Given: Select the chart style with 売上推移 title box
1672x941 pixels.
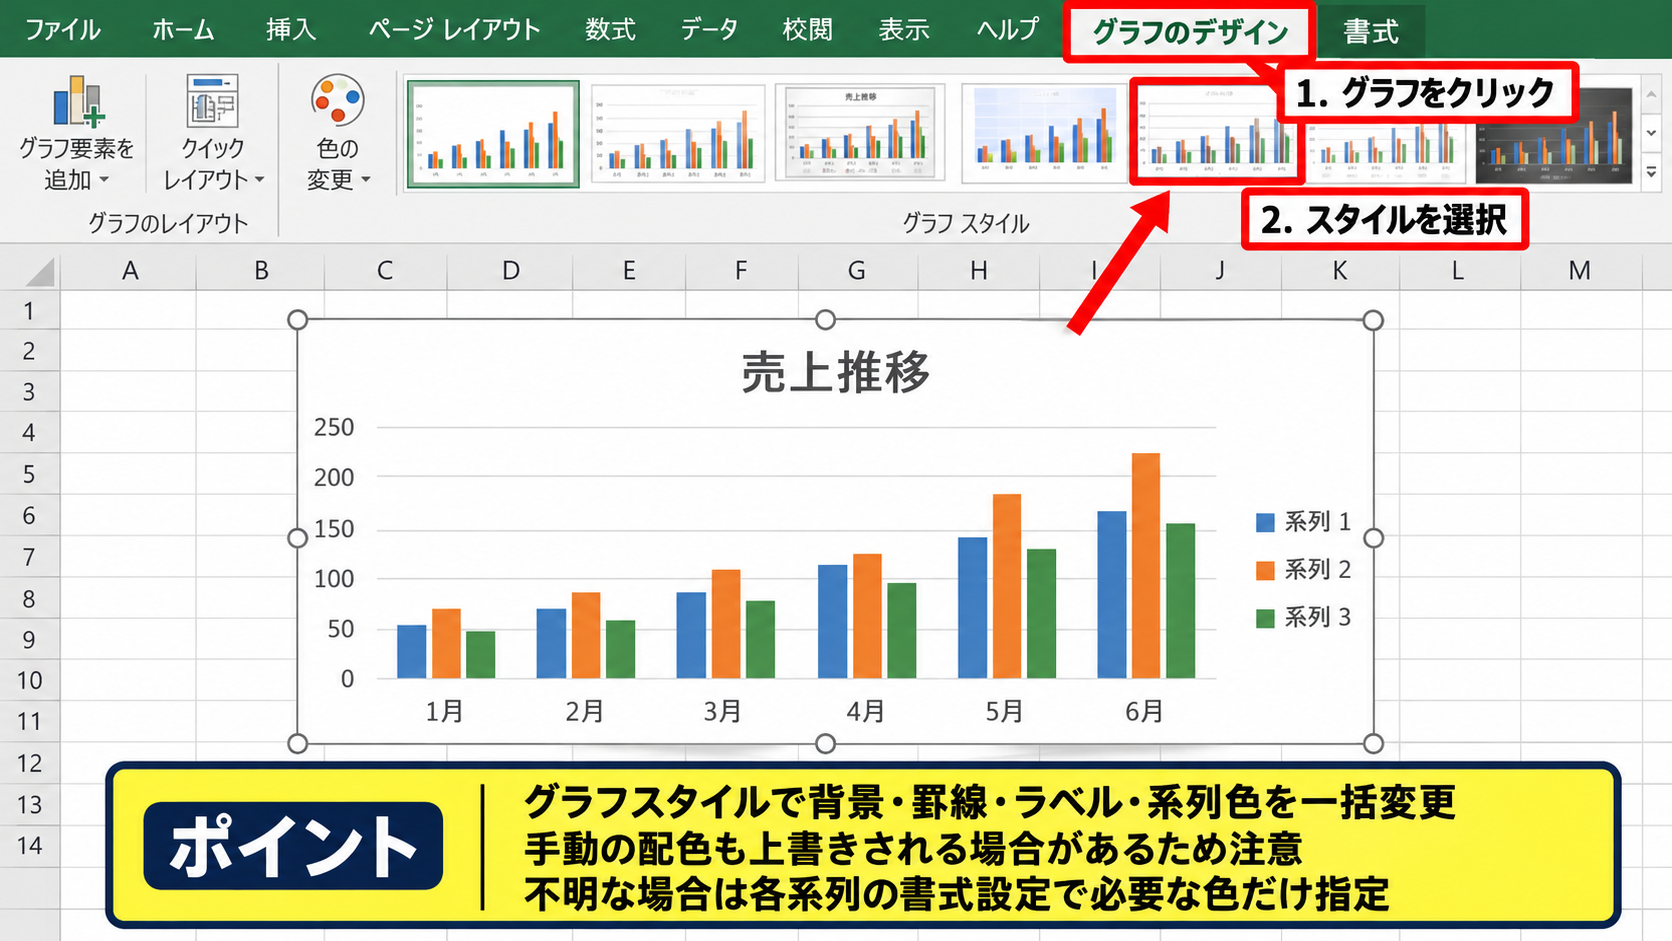Looking at the screenshot, I should click(860, 133).
